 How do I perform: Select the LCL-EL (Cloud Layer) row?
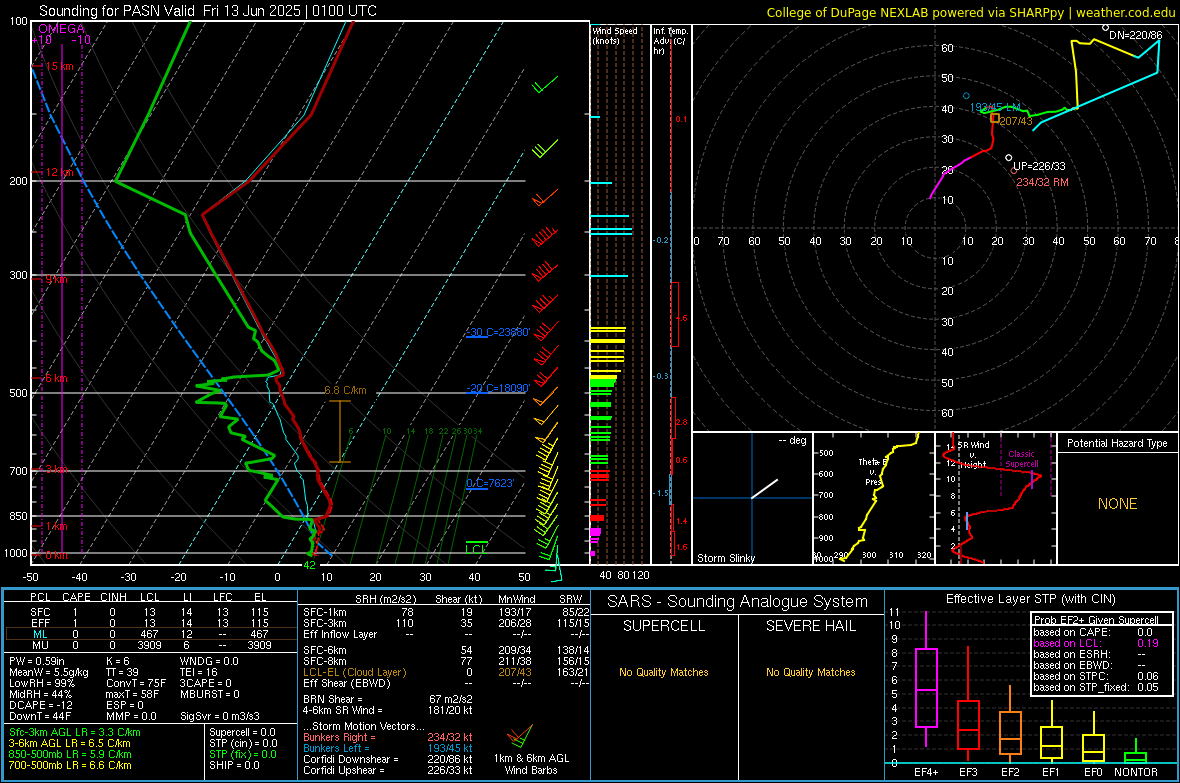446,672
